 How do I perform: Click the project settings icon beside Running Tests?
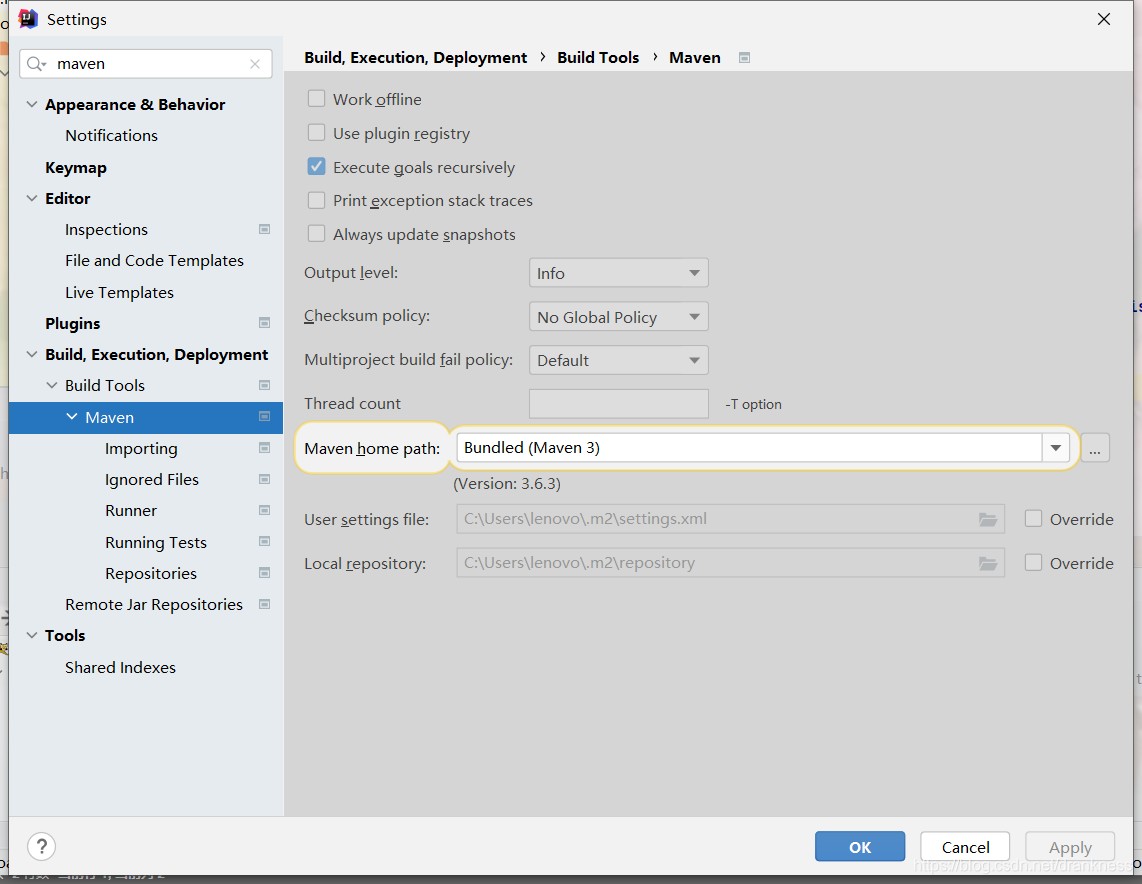[x=264, y=542]
